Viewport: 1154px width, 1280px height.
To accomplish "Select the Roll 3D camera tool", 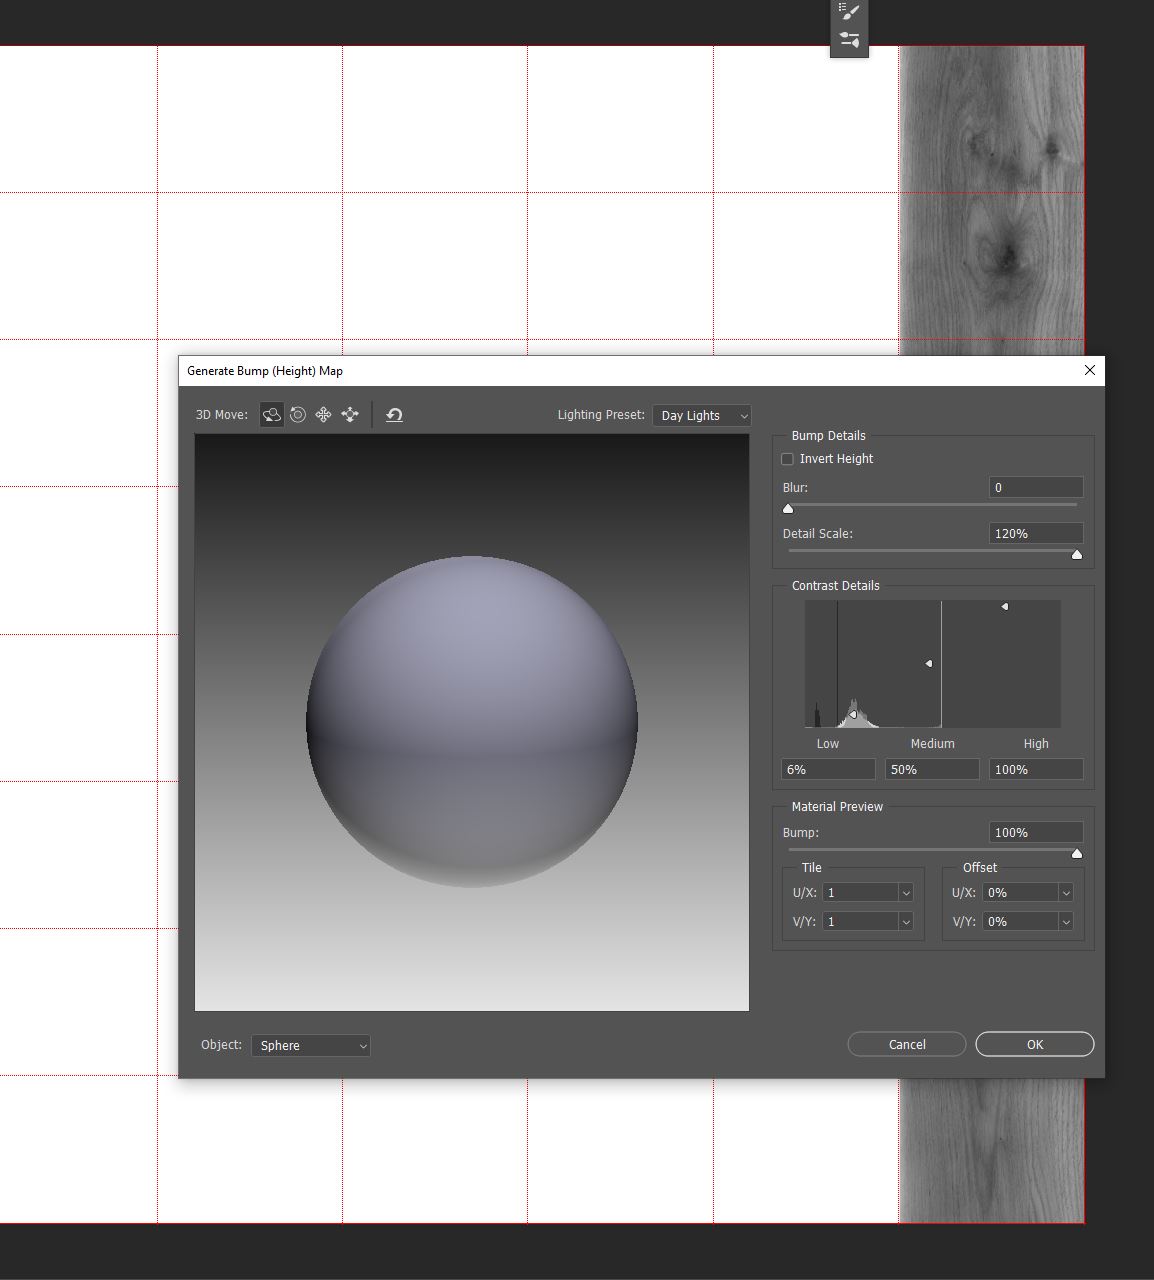I will pos(297,415).
